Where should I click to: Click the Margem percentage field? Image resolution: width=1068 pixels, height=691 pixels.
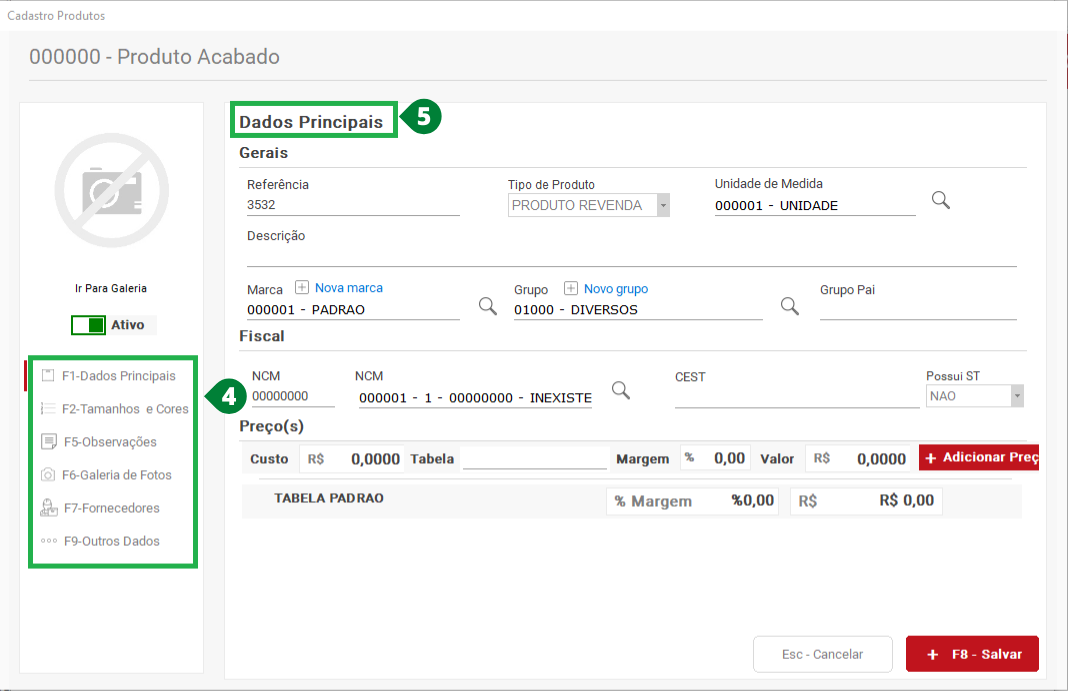(x=715, y=459)
